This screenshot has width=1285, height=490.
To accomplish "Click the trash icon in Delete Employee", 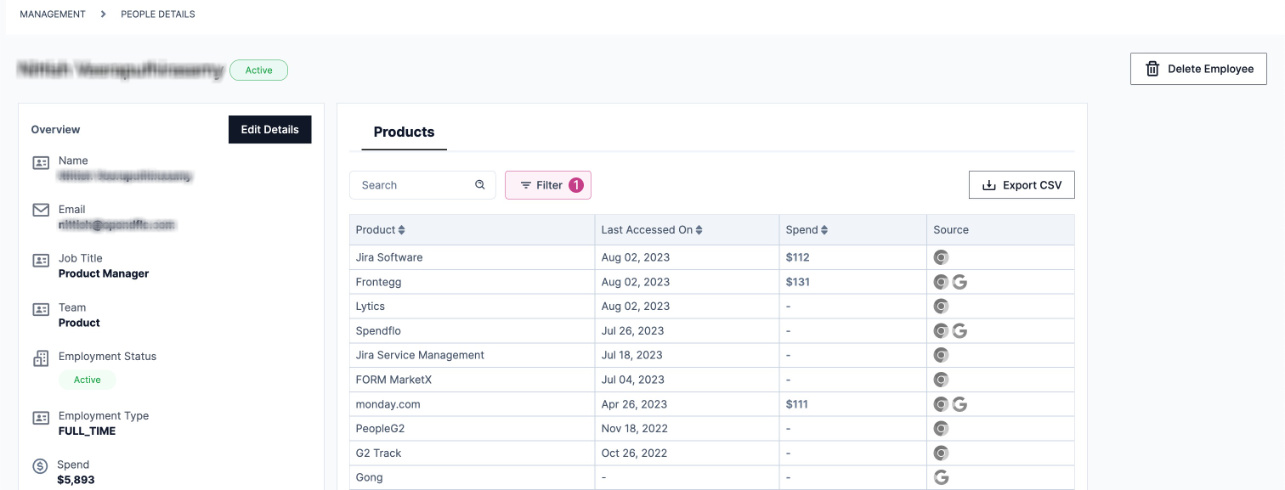I will click(1152, 69).
